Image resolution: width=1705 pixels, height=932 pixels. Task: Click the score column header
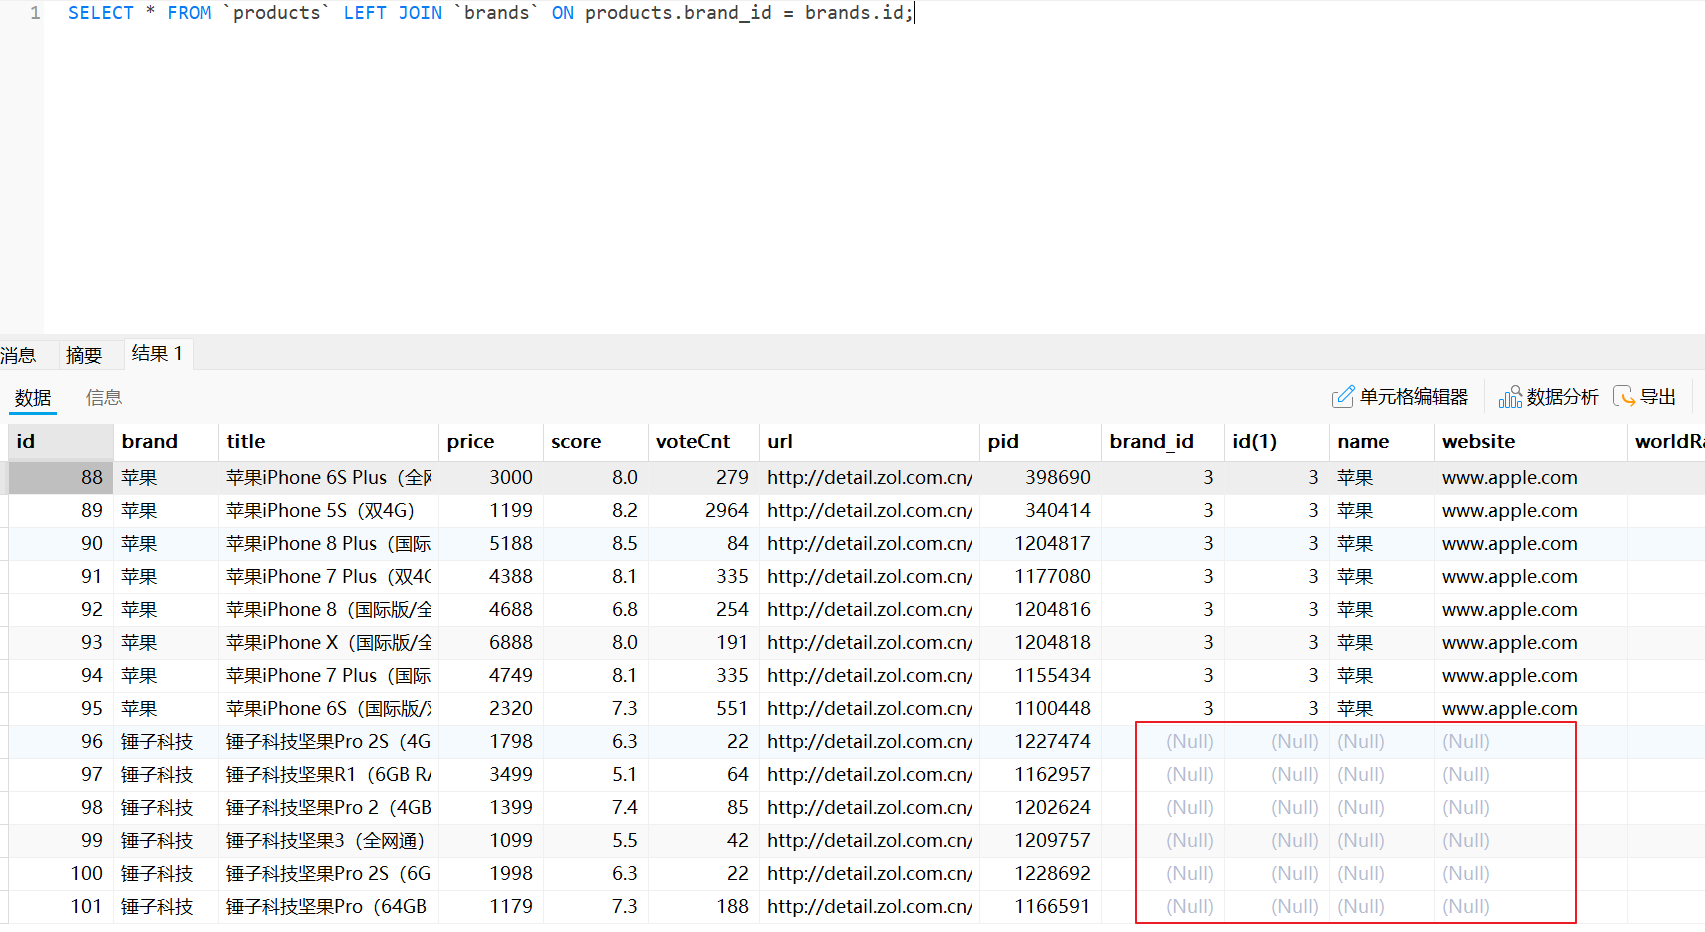[x=576, y=441]
